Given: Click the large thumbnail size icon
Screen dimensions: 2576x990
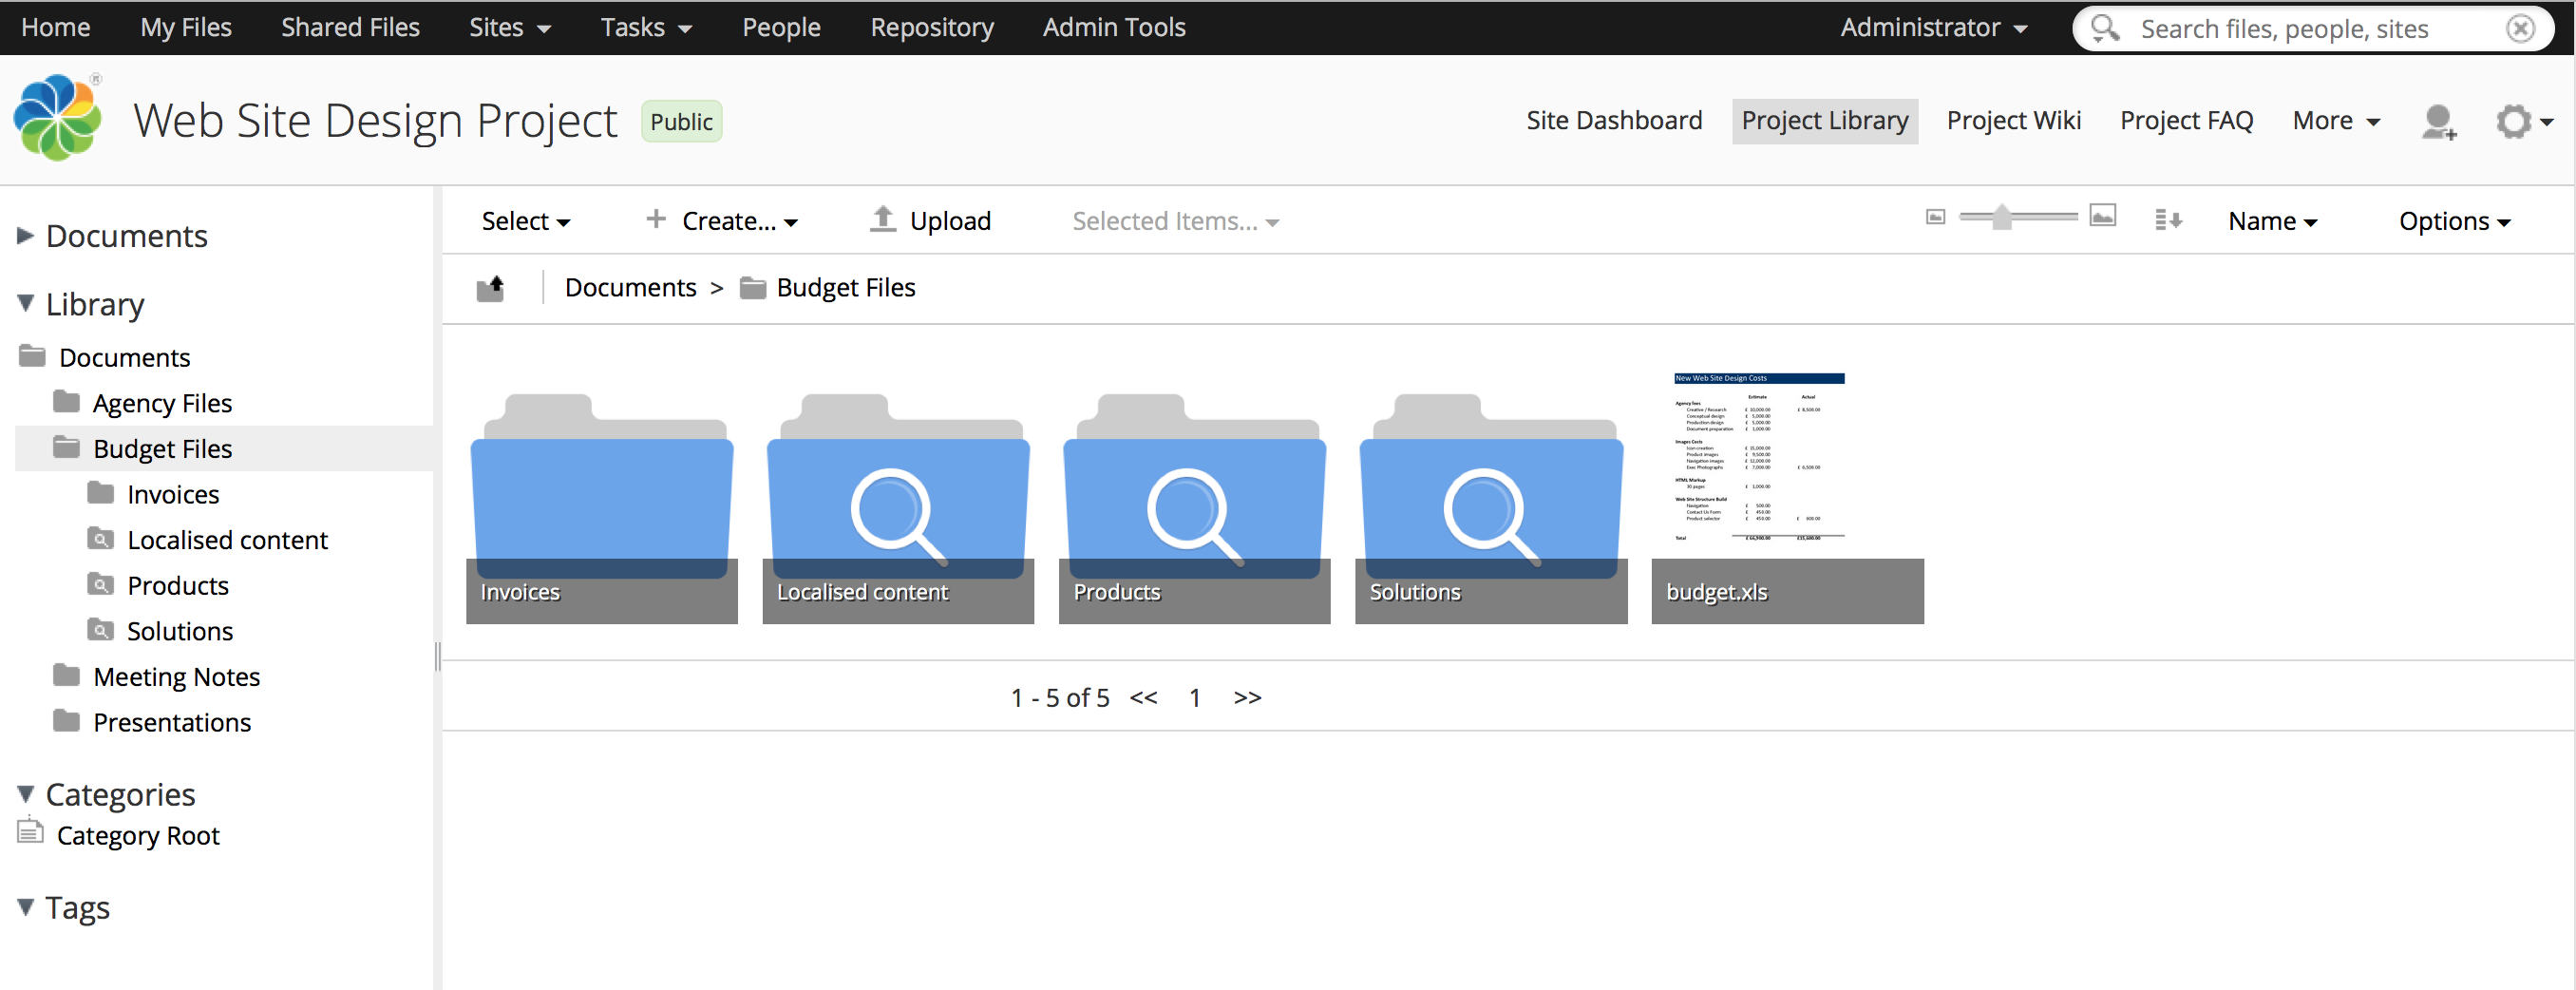Looking at the screenshot, I should pyautogui.click(x=2102, y=217).
